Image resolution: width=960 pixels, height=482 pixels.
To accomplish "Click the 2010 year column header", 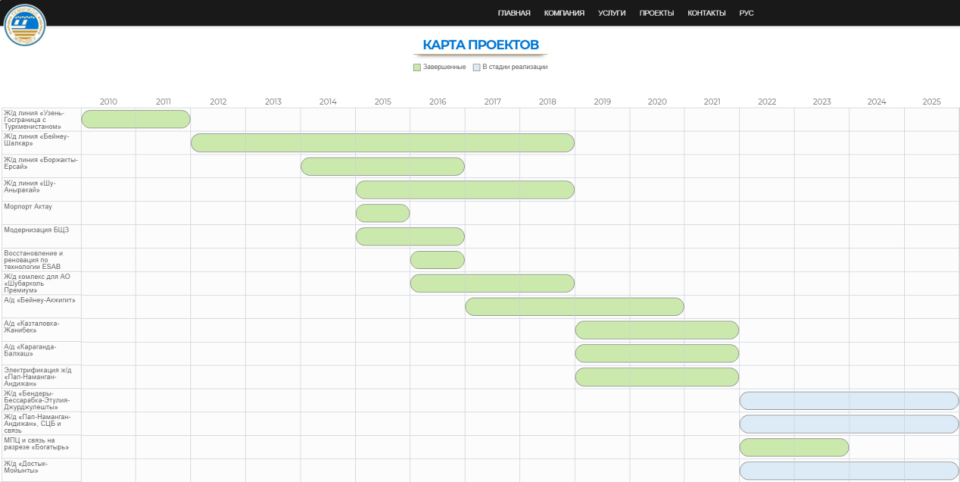I will (x=108, y=102).
